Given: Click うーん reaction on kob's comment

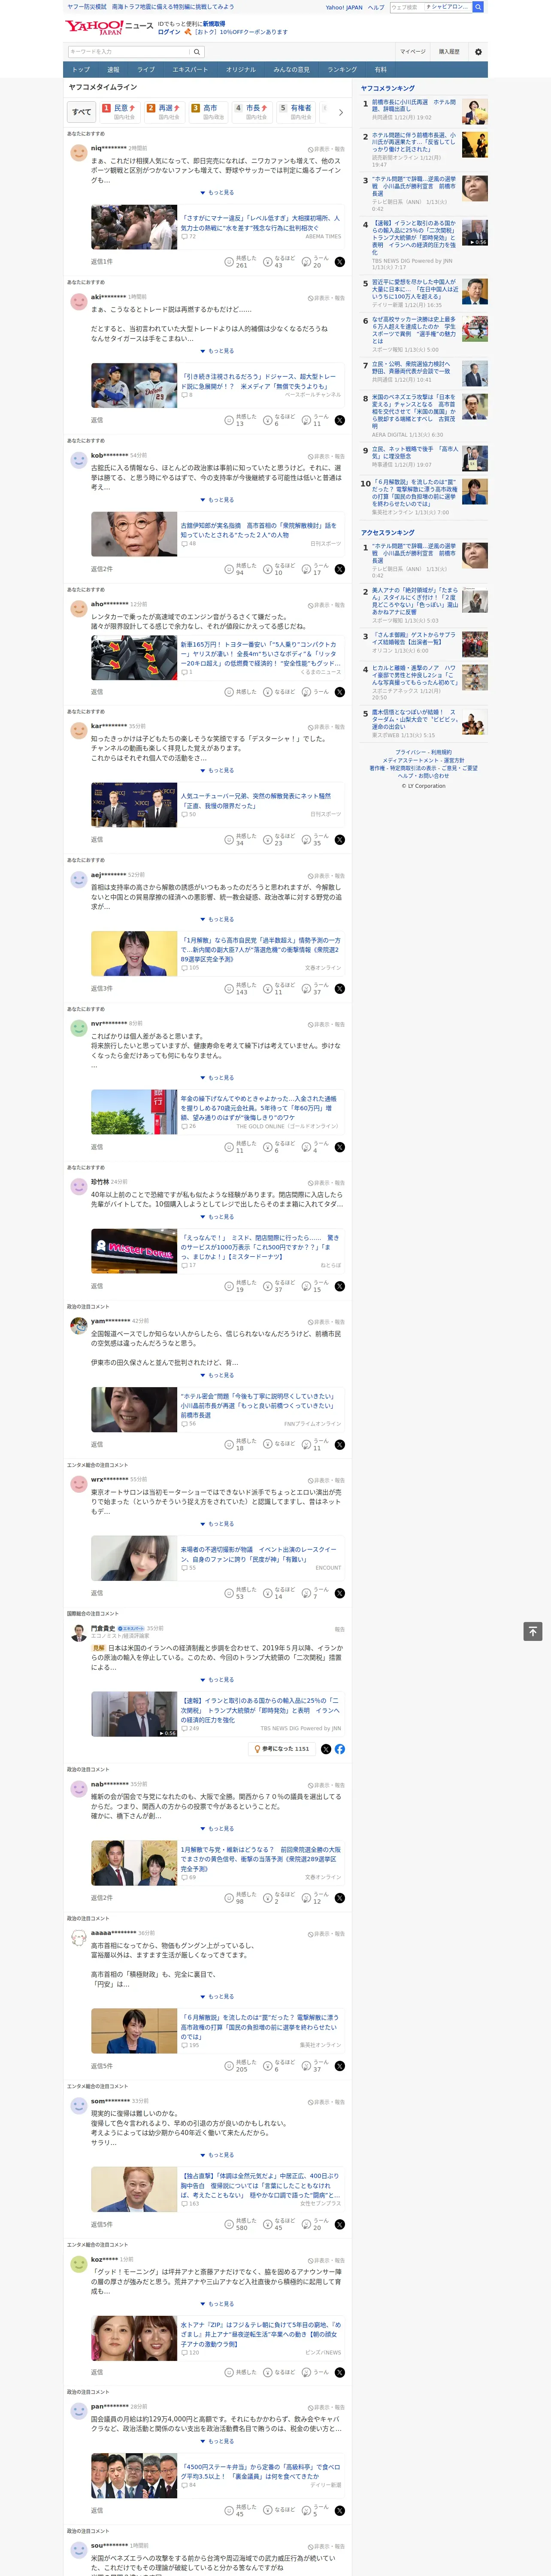Looking at the screenshot, I should click(x=314, y=569).
